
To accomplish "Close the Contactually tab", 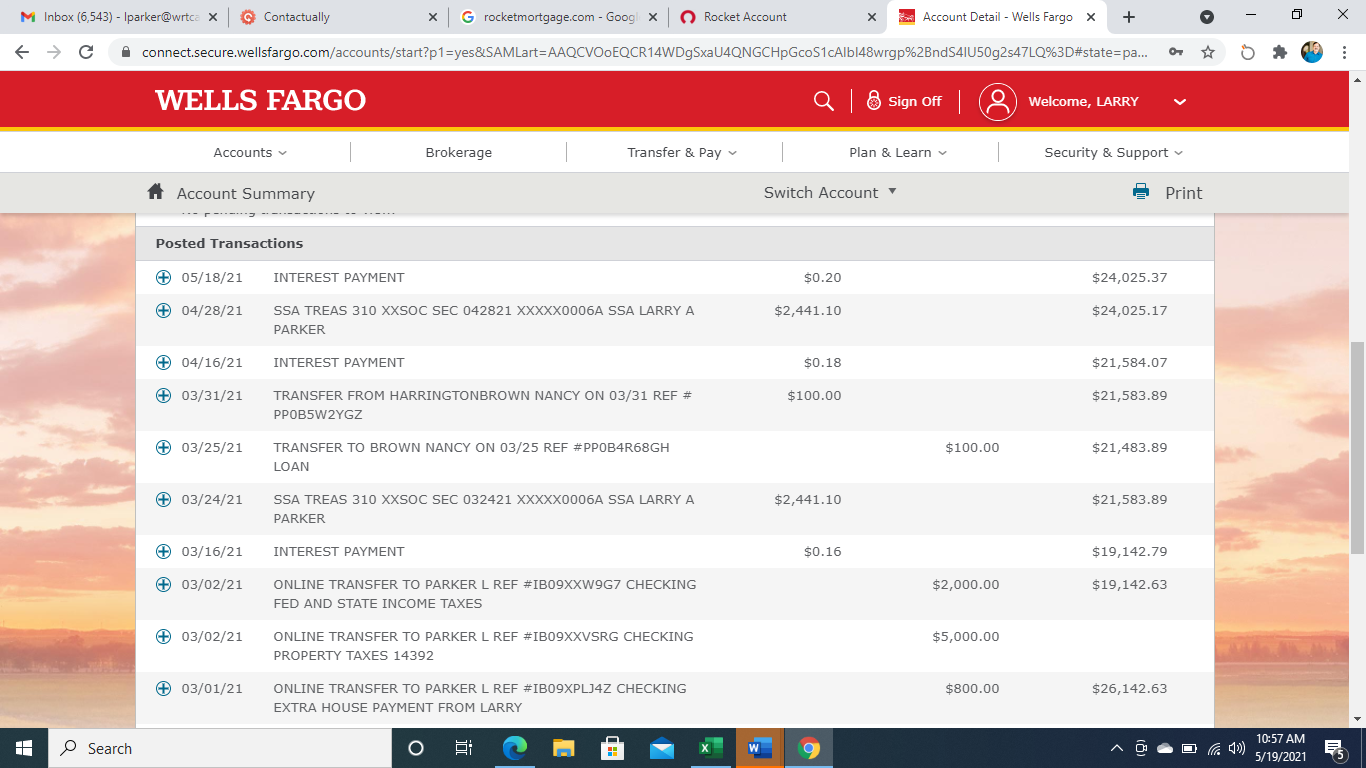I will [x=433, y=17].
